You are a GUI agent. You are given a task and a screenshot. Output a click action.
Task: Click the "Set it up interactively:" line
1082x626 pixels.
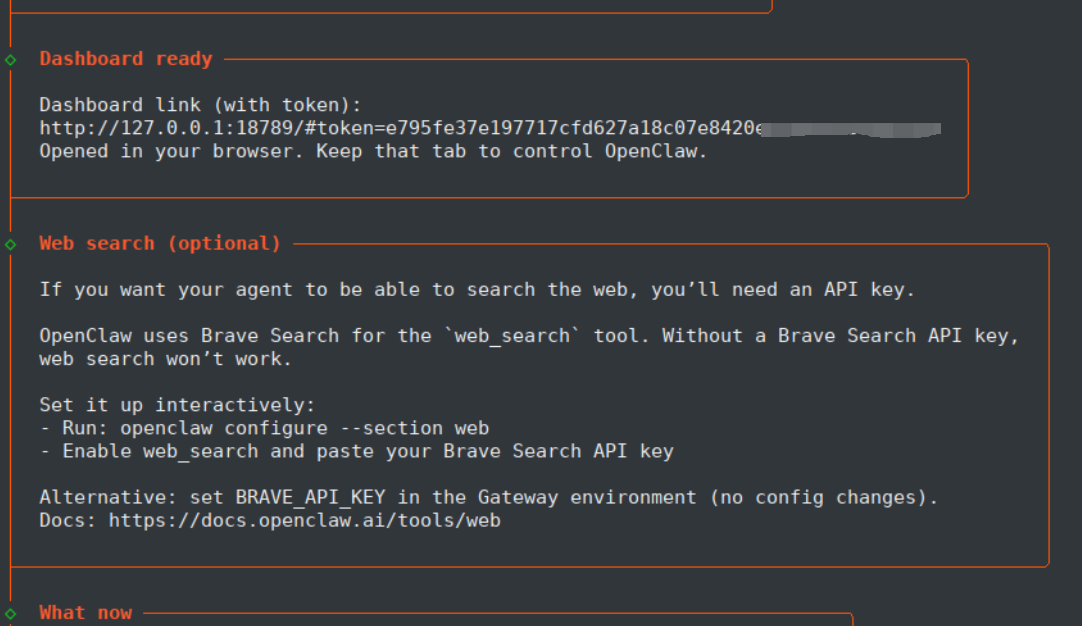click(x=177, y=405)
